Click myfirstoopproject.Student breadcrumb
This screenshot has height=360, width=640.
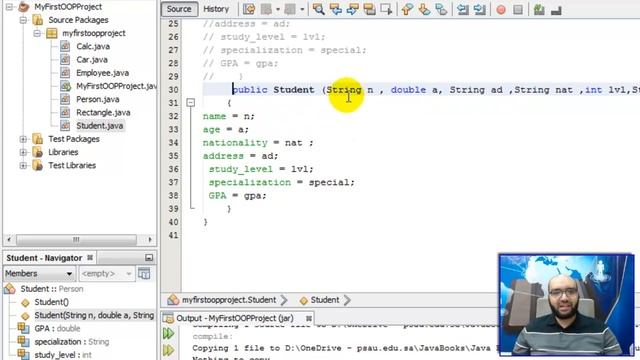(x=229, y=300)
